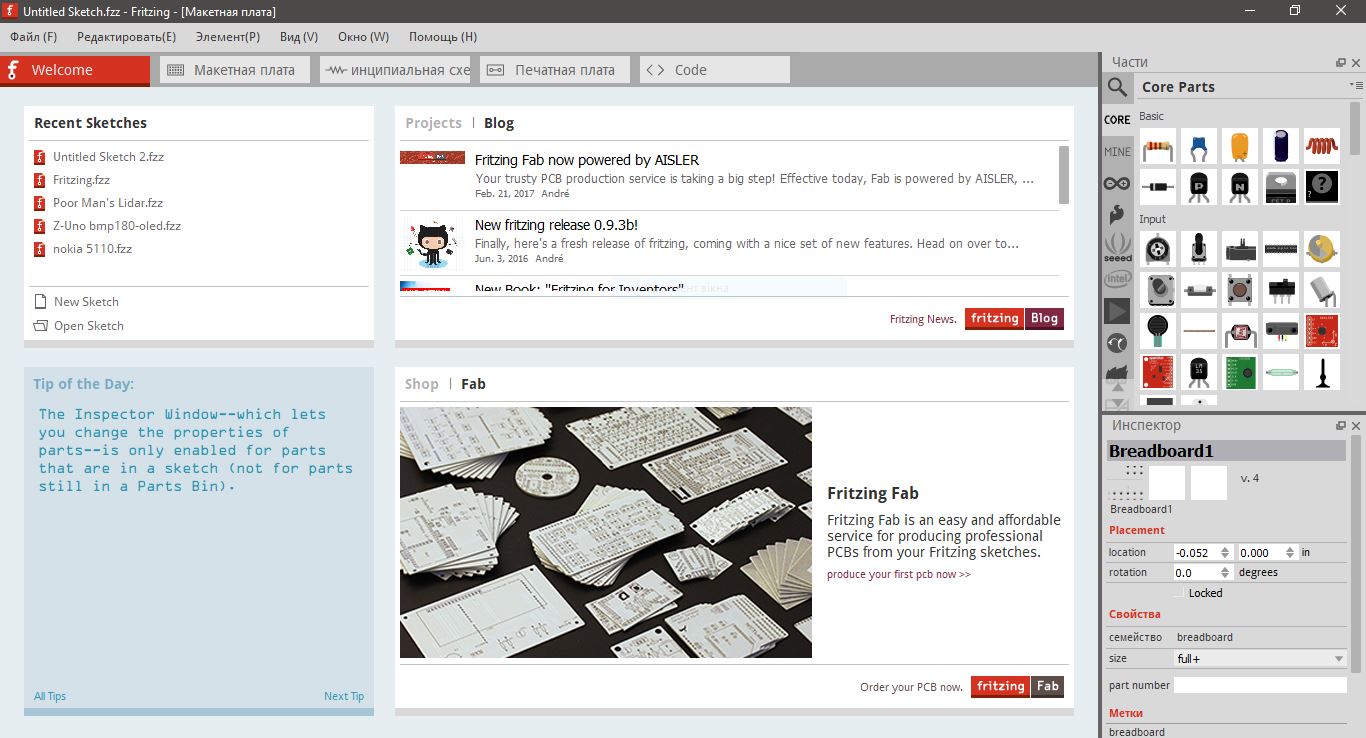Pick the dark electrolytic capacitor part
The width and height of the screenshot is (1366, 738).
click(1281, 146)
